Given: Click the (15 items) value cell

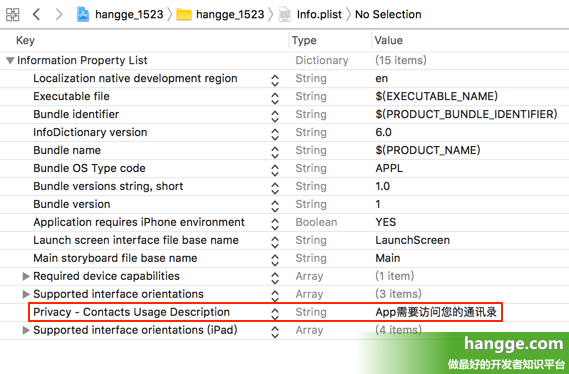Looking at the screenshot, I should coord(401,60).
